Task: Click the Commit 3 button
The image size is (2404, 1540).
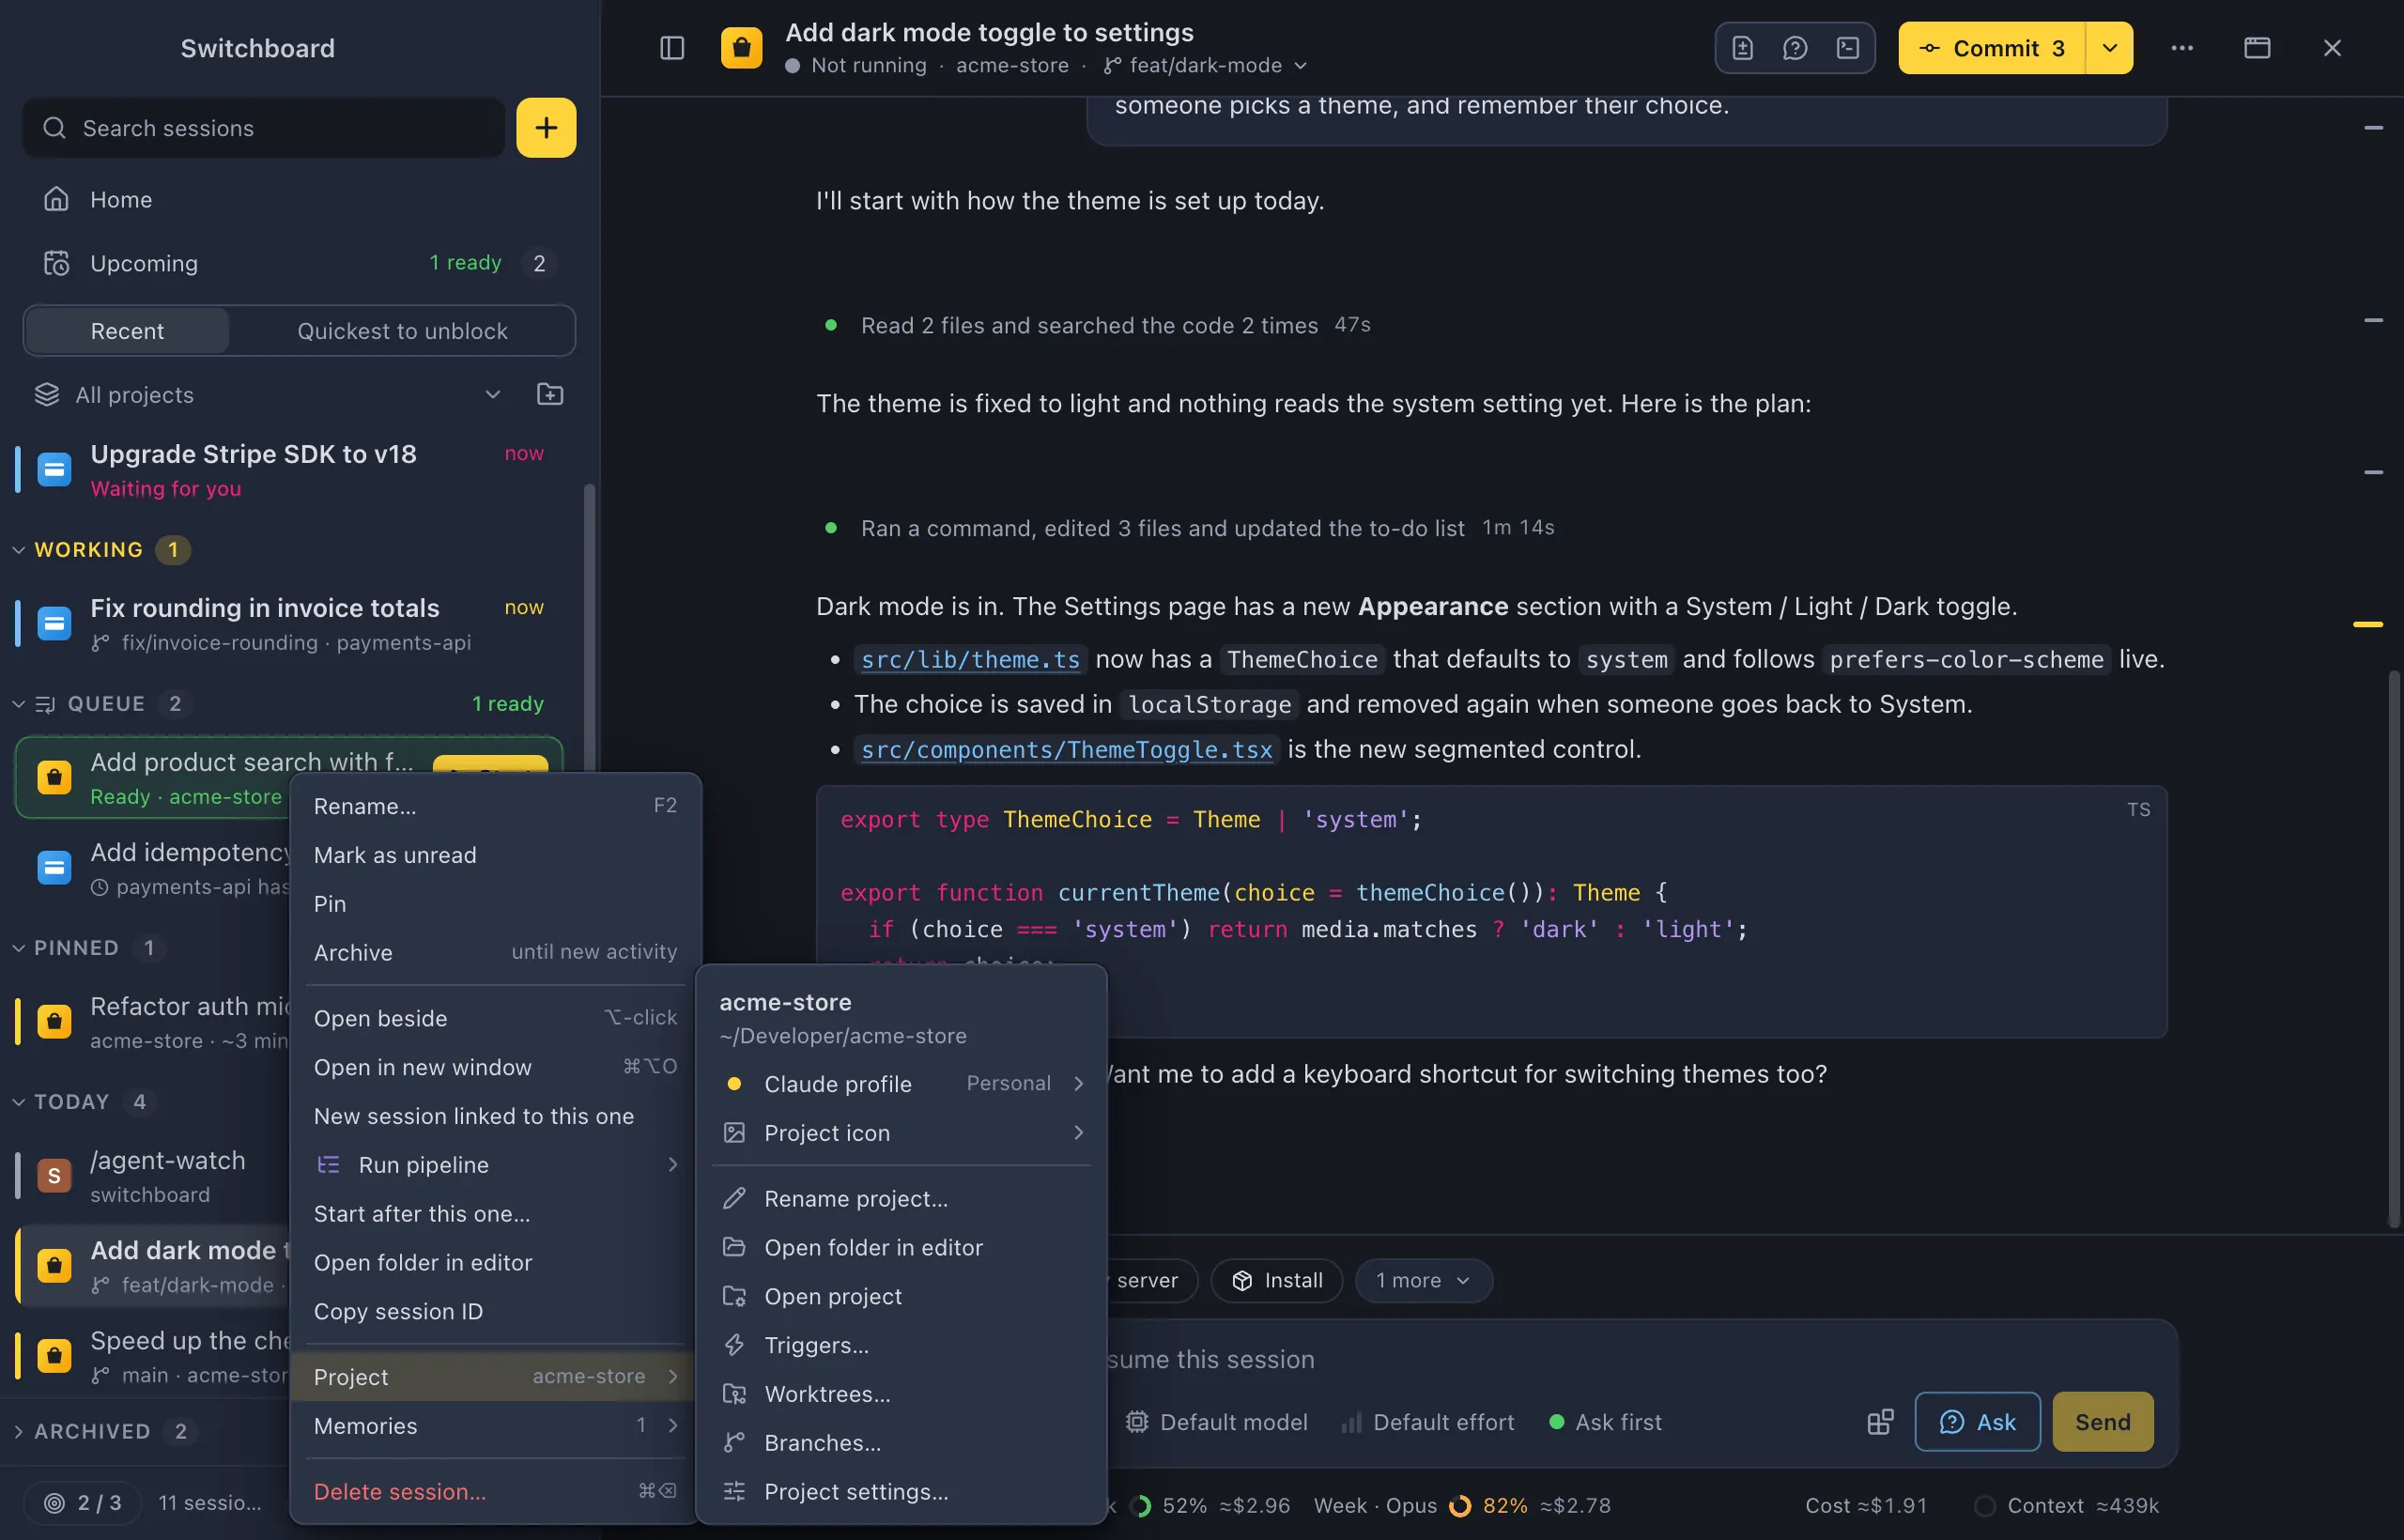Action: tap(1991, 48)
